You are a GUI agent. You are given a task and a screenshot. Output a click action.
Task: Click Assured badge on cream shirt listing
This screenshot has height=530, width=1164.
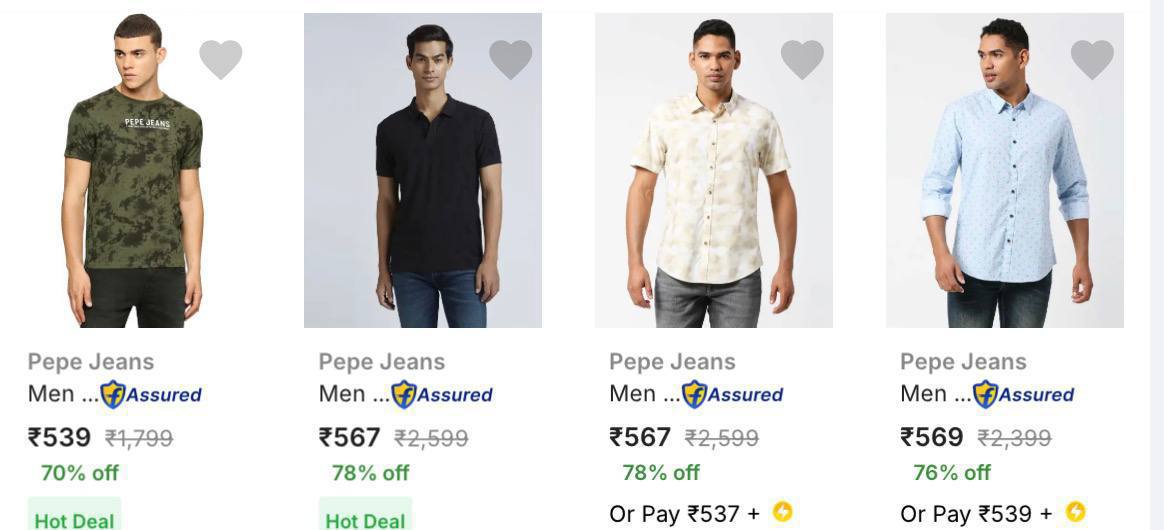pos(732,394)
